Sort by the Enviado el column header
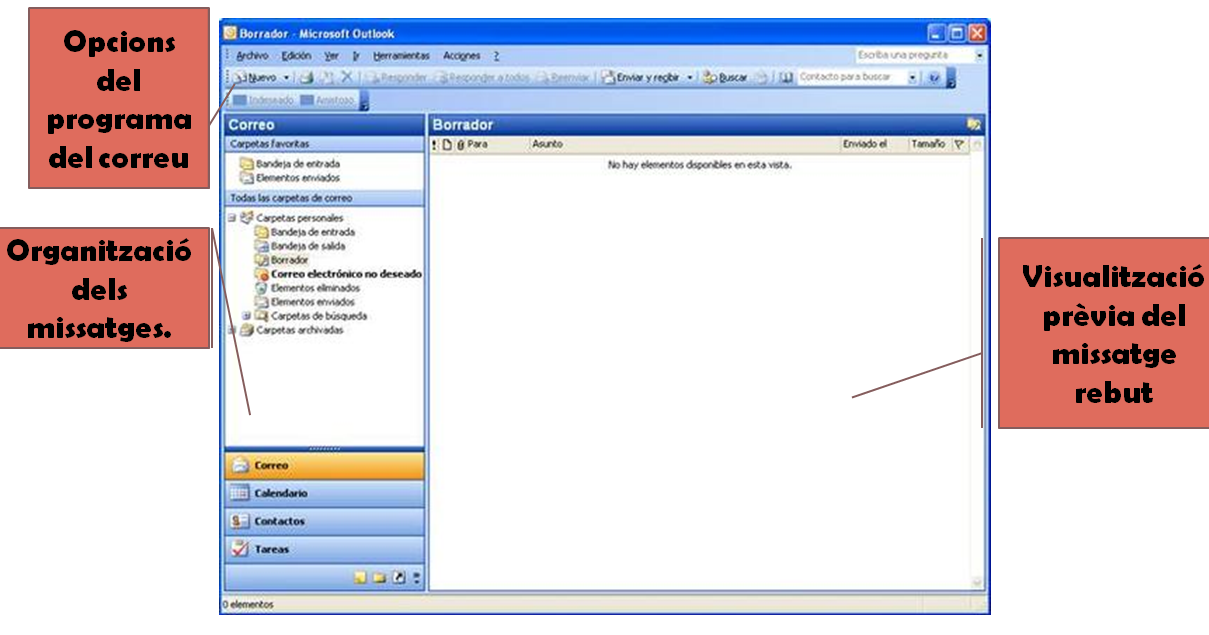Image resolution: width=1209 pixels, height=635 pixels. coord(874,145)
